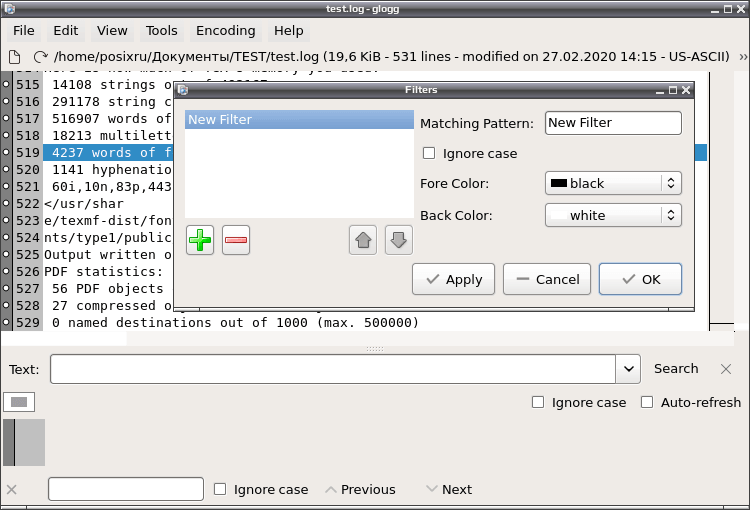Click the Cancel button in Filters dialog
The width and height of the screenshot is (750, 510).
pyautogui.click(x=547, y=279)
